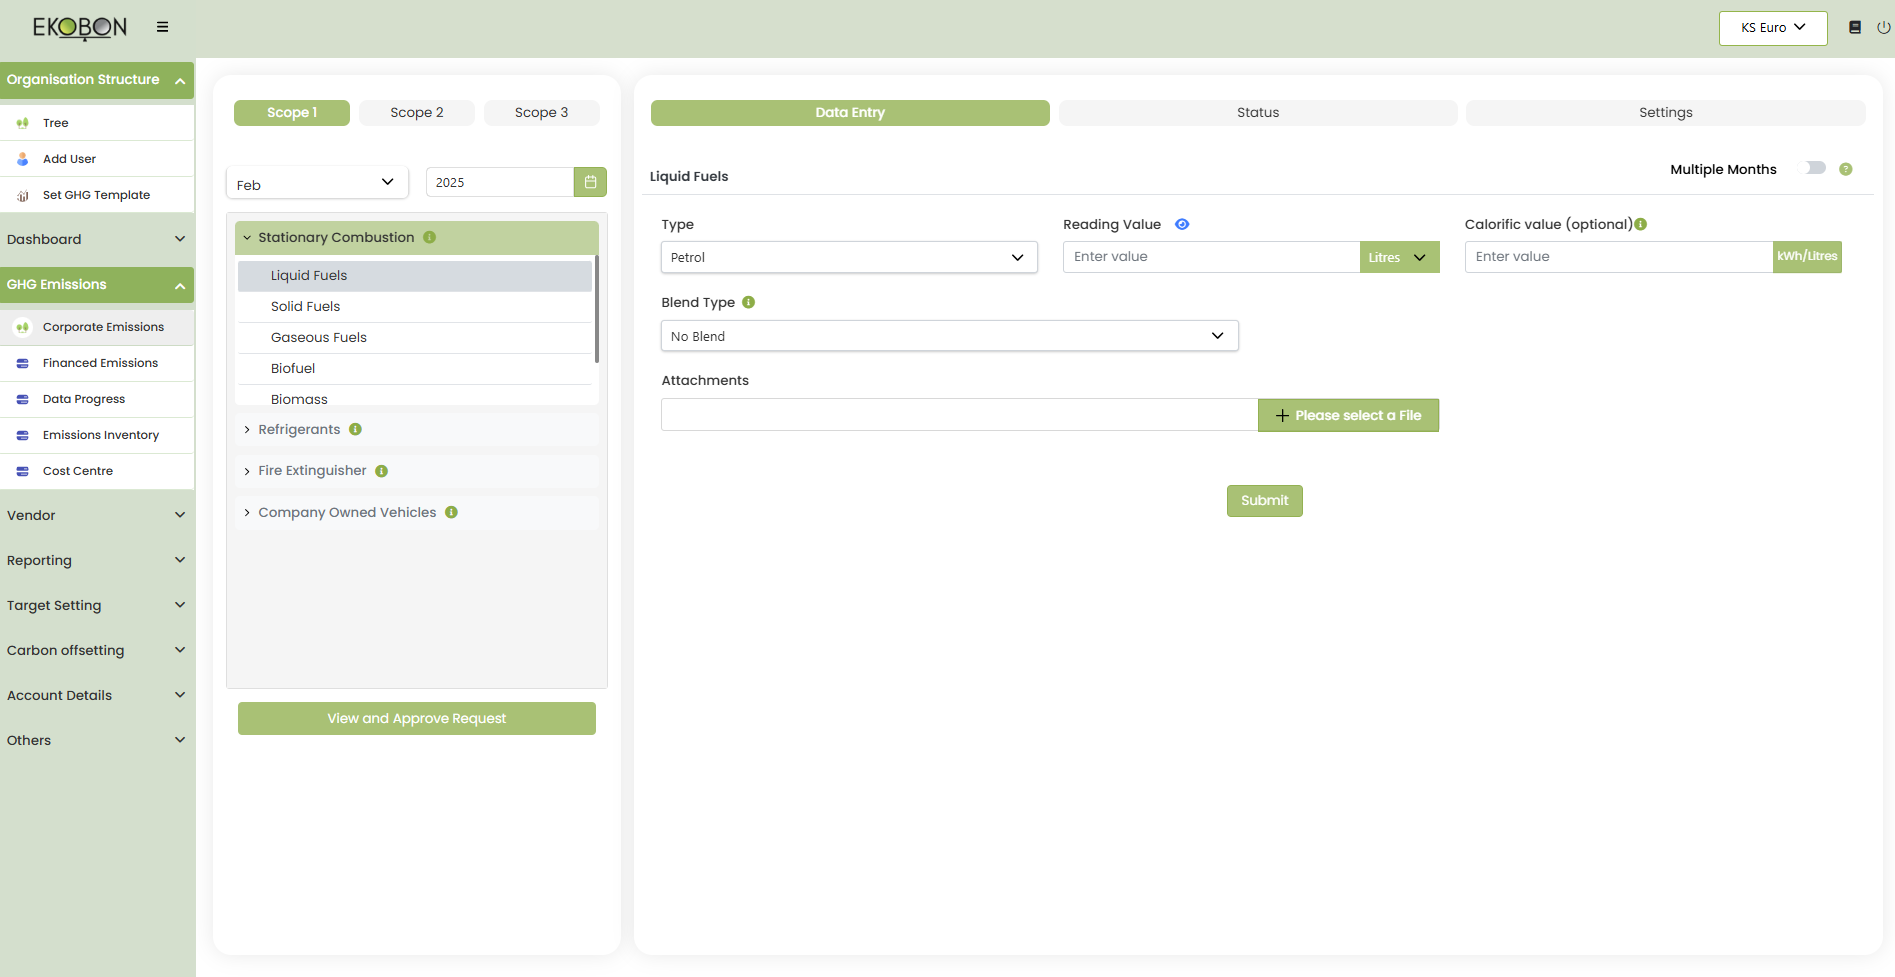Click info icon beside Stationary Combustion
Viewport: 1895px width, 977px height.
click(x=429, y=237)
